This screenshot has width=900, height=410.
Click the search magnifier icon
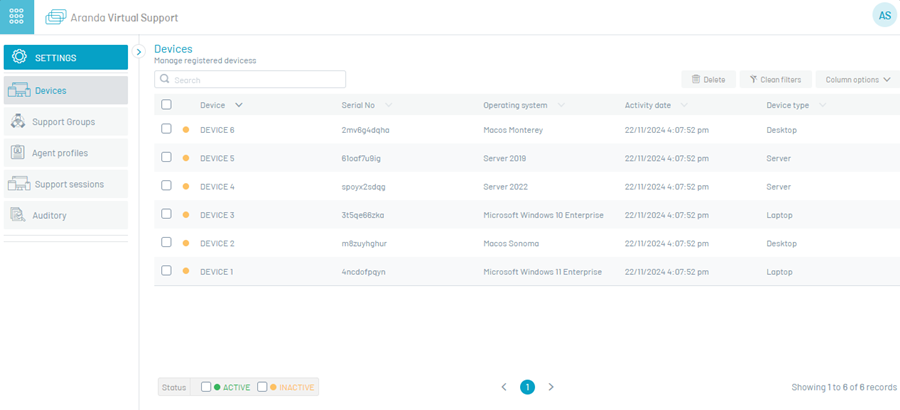[x=165, y=79]
